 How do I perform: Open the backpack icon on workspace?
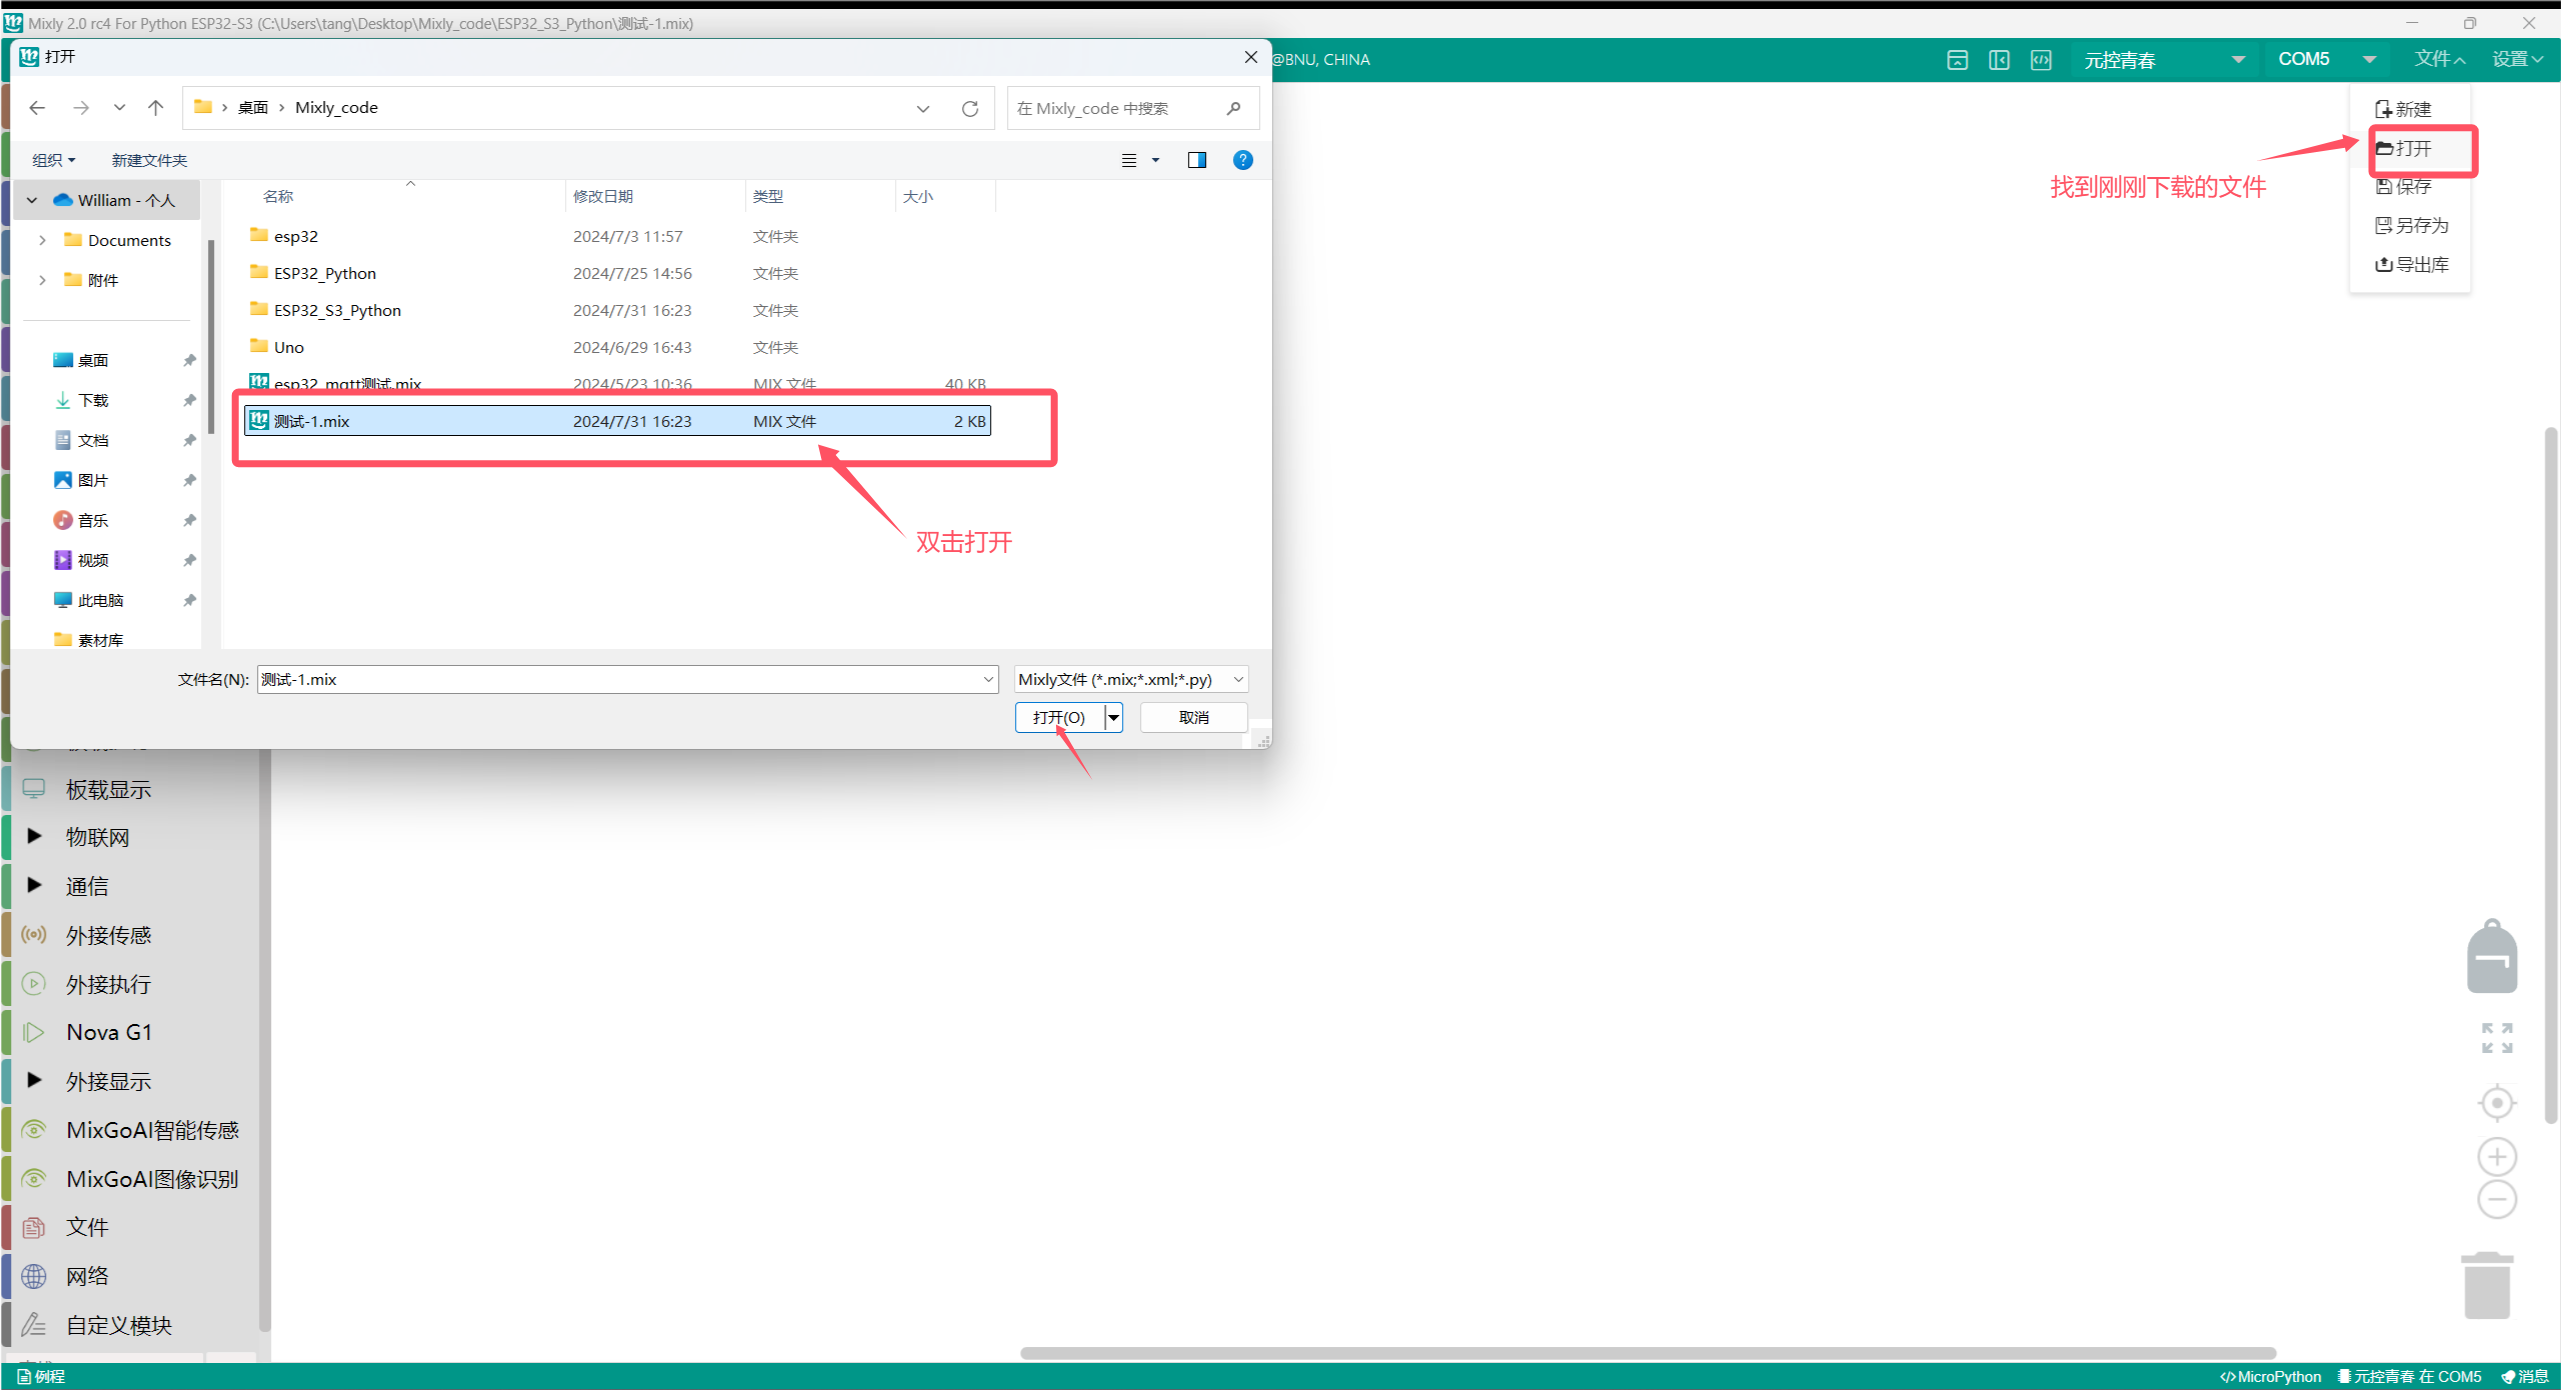pos(2491,957)
